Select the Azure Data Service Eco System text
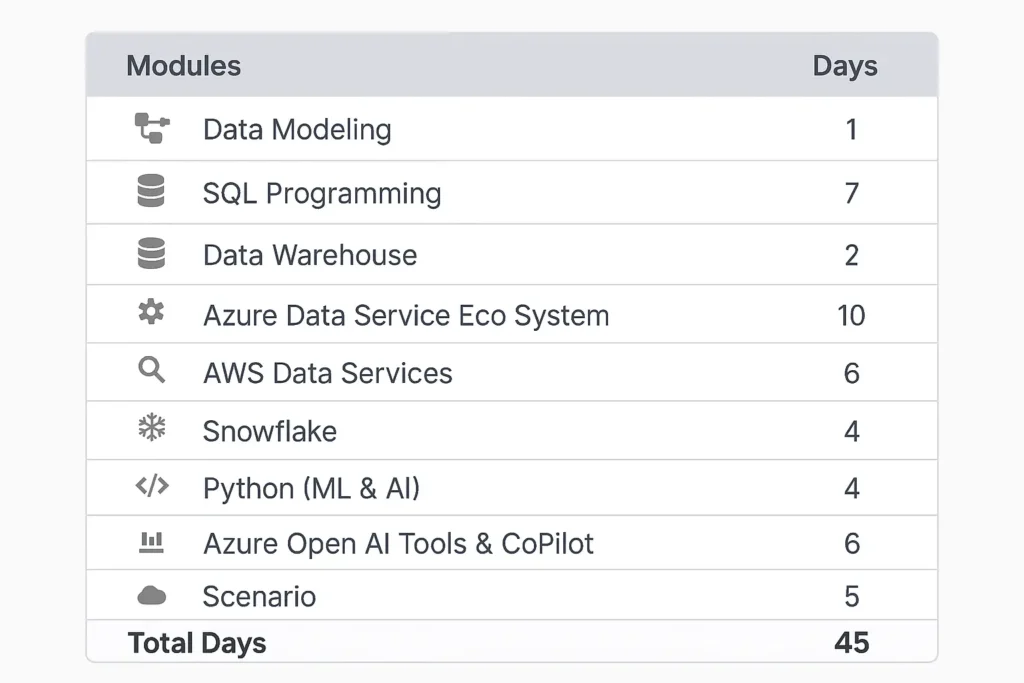This screenshot has width=1024, height=683. point(406,316)
